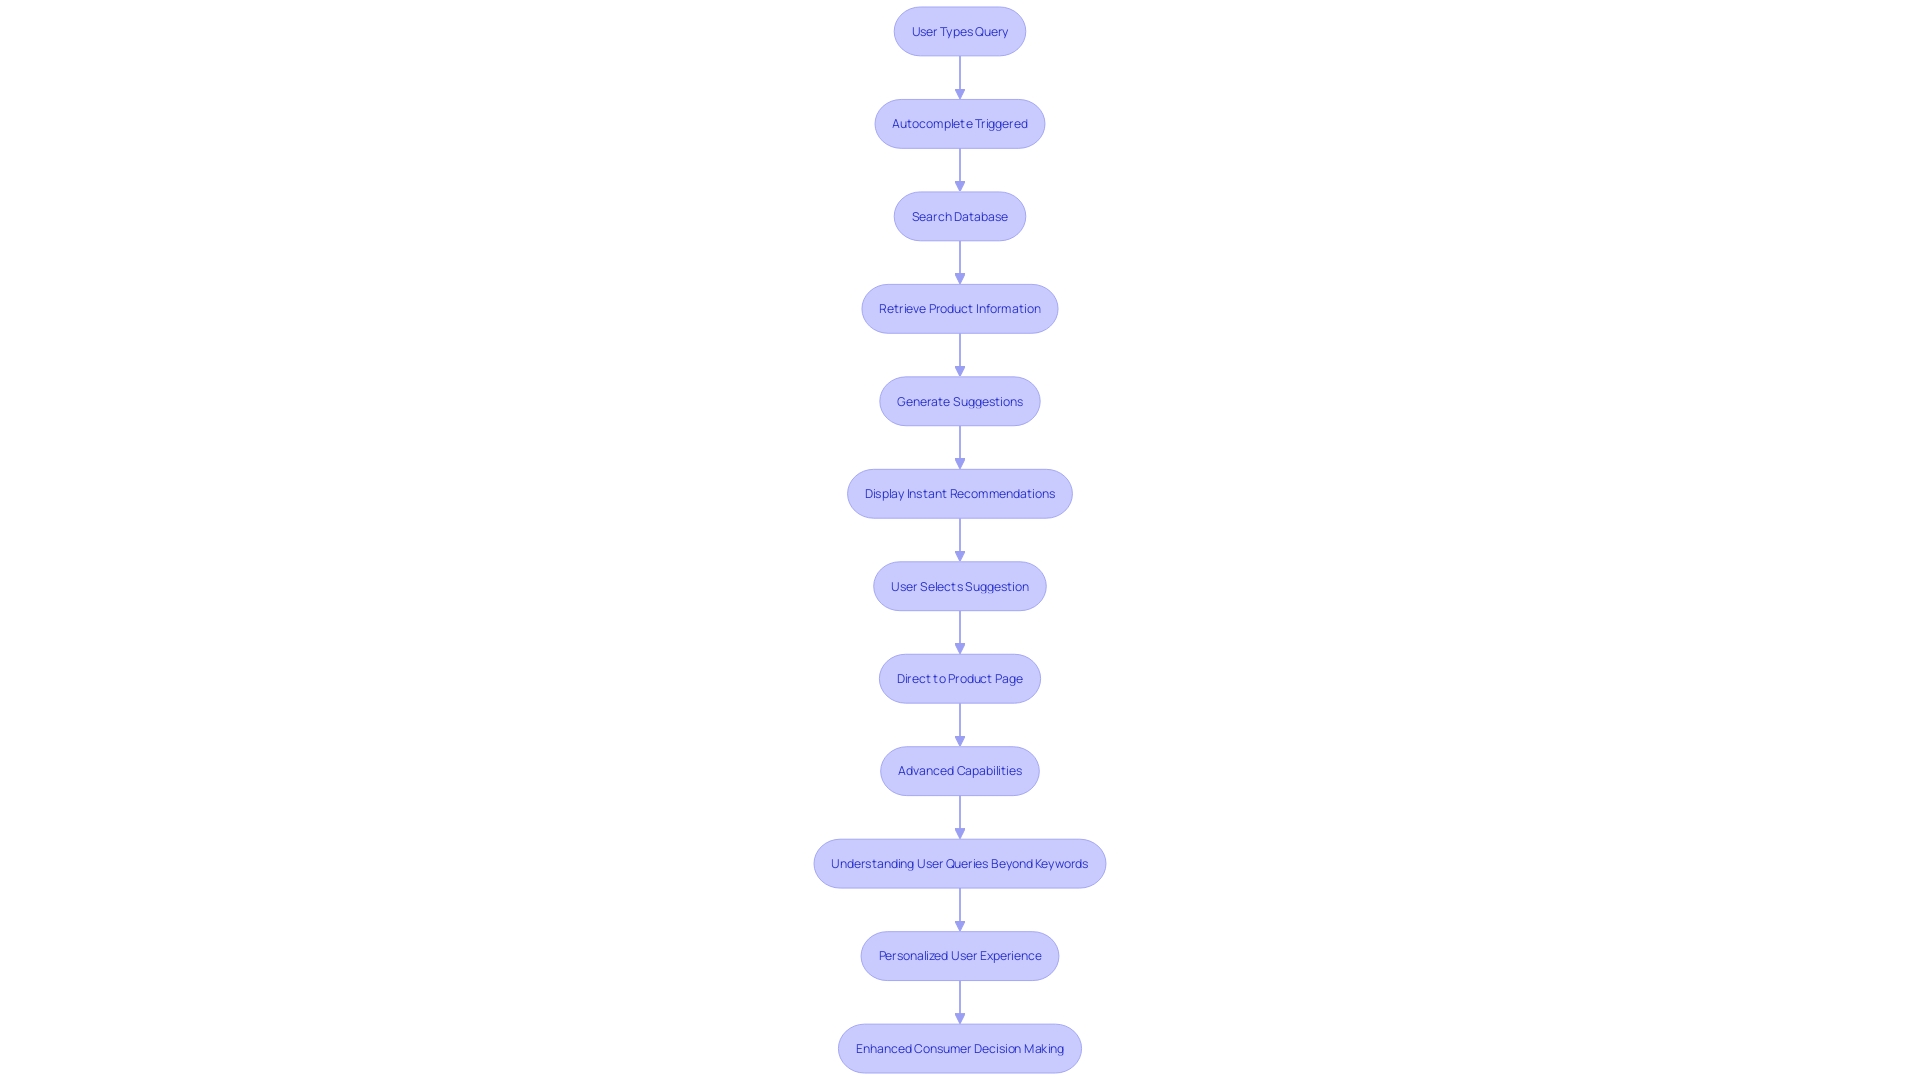Select the Enhanced Consumer Decision Making node
Viewport: 1920px width, 1080px height.
tap(960, 1047)
